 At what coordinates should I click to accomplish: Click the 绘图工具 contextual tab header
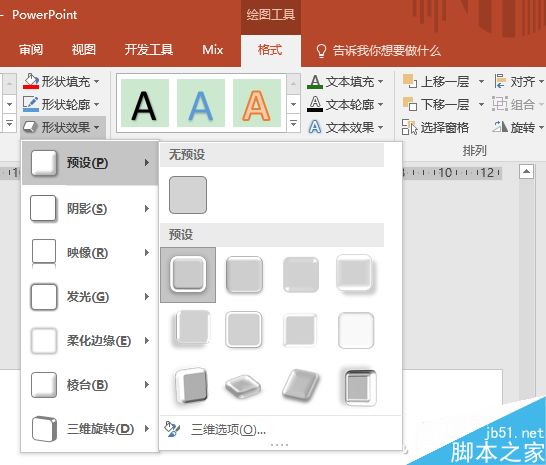271,15
